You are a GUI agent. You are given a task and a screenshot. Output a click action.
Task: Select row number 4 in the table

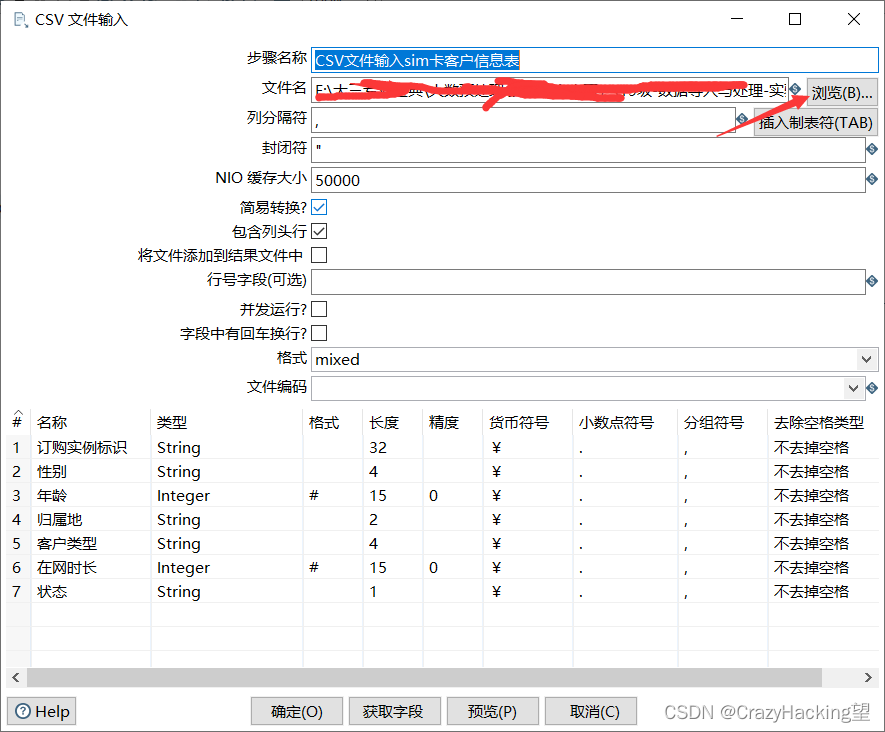coord(17,519)
